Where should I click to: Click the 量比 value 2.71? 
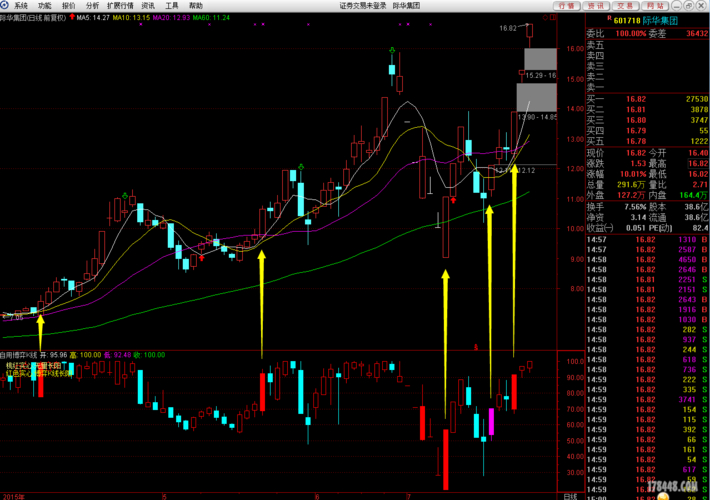(x=700, y=185)
